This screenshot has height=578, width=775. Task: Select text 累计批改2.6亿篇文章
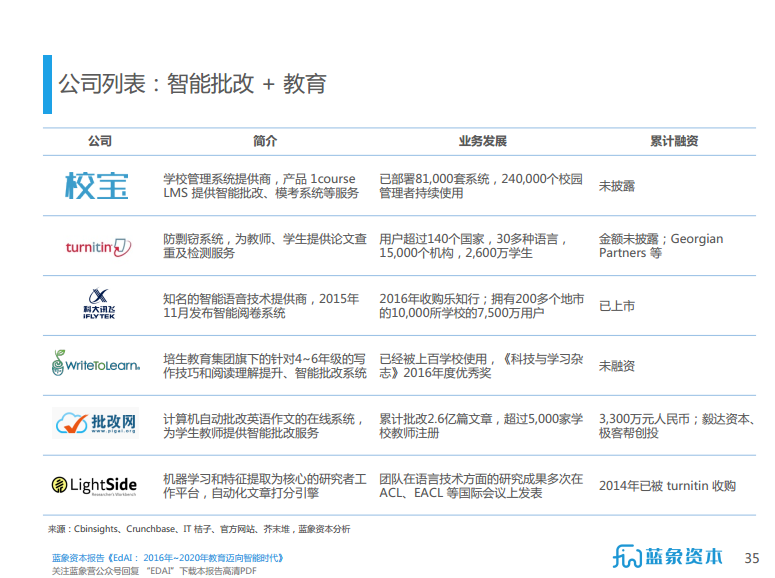[436, 419]
